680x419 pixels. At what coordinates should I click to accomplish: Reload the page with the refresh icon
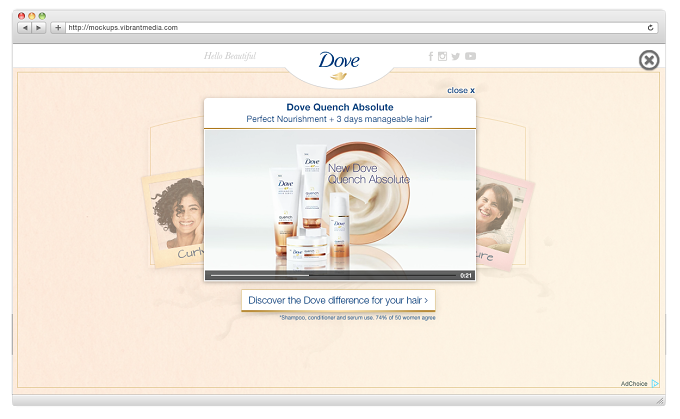[x=650, y=28]
